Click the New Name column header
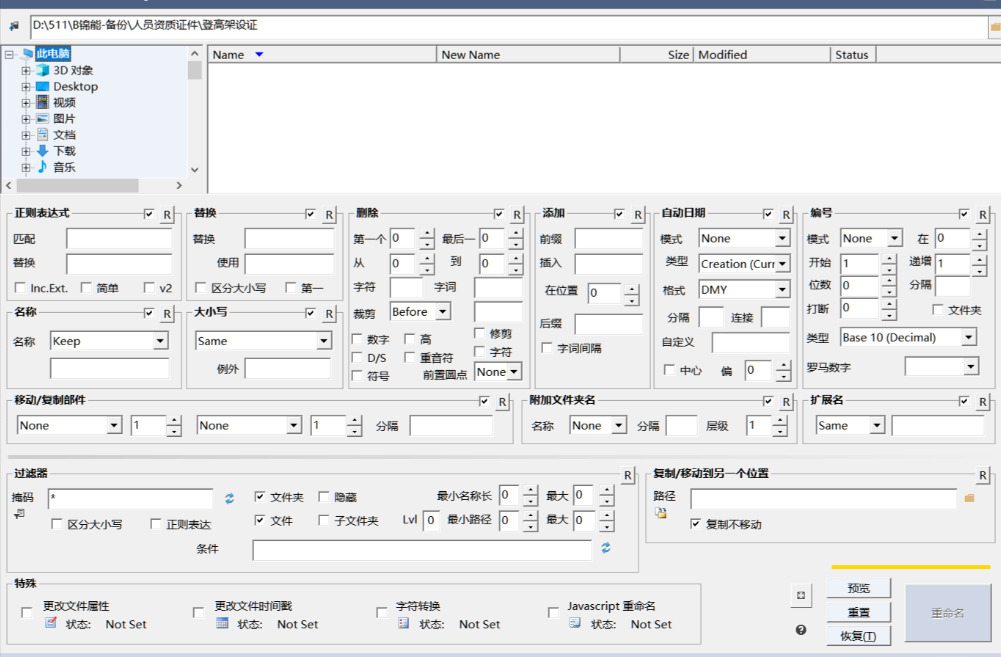 click(x=528, y=55)
